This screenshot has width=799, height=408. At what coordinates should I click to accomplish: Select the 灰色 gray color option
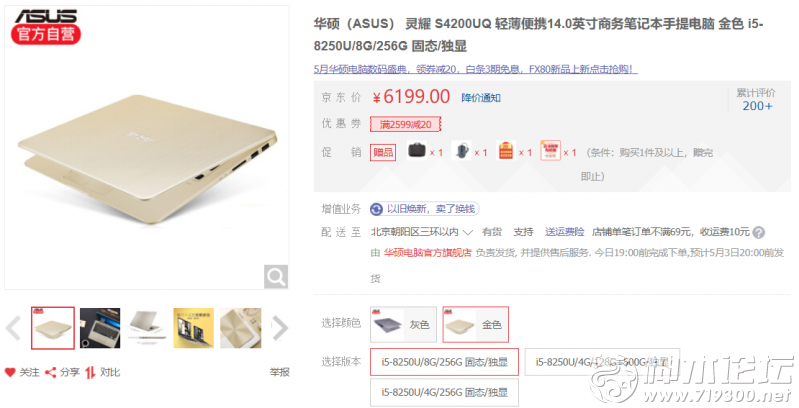point(403,324)
